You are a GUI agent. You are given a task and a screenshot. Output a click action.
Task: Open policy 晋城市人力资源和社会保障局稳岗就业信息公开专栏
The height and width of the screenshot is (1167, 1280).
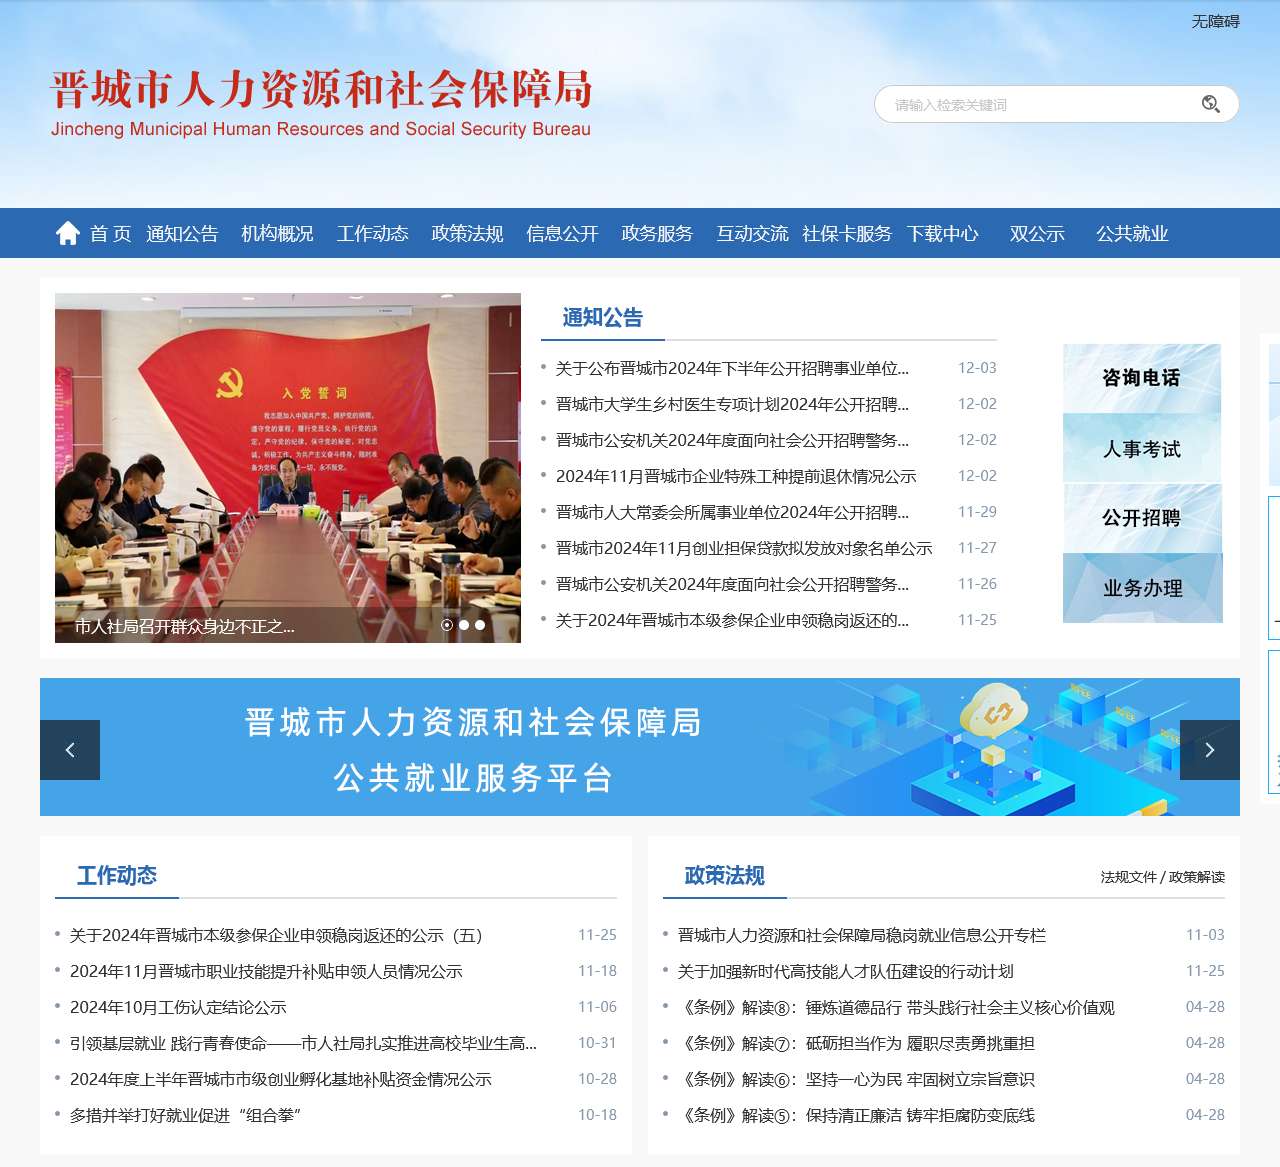click(x=862, y=936)
